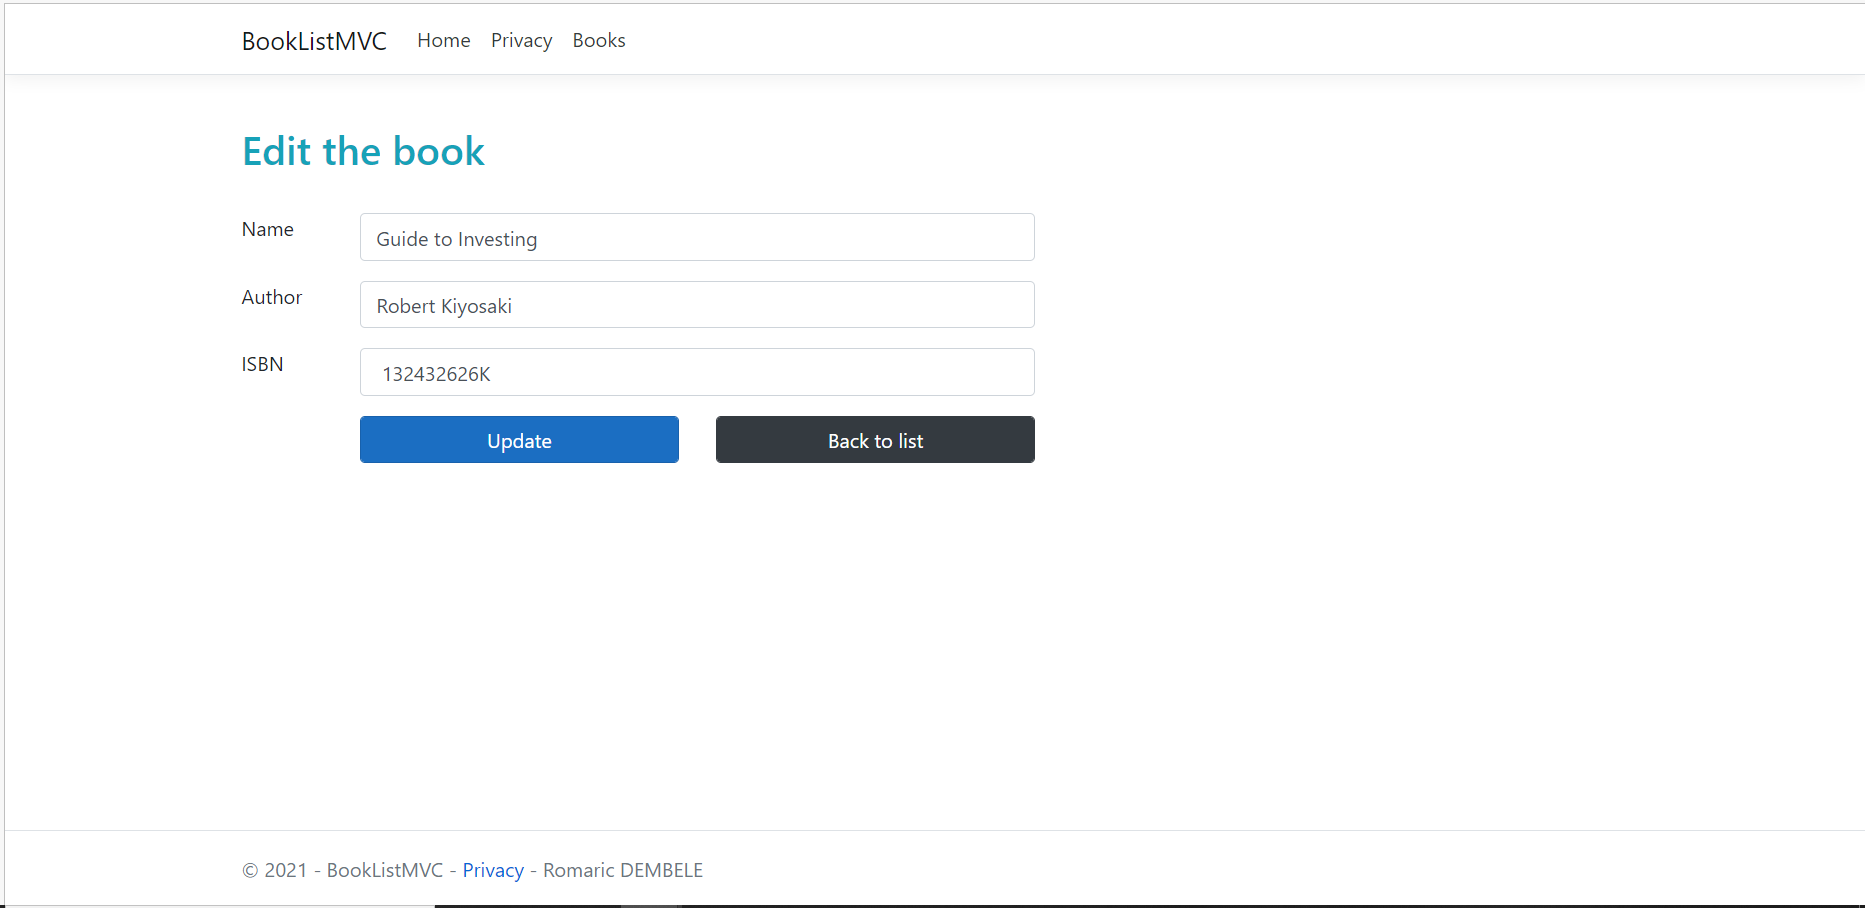Click the Name field label
The width and height of the screenshot is (1865, 908).
click(x=267, y=229)
